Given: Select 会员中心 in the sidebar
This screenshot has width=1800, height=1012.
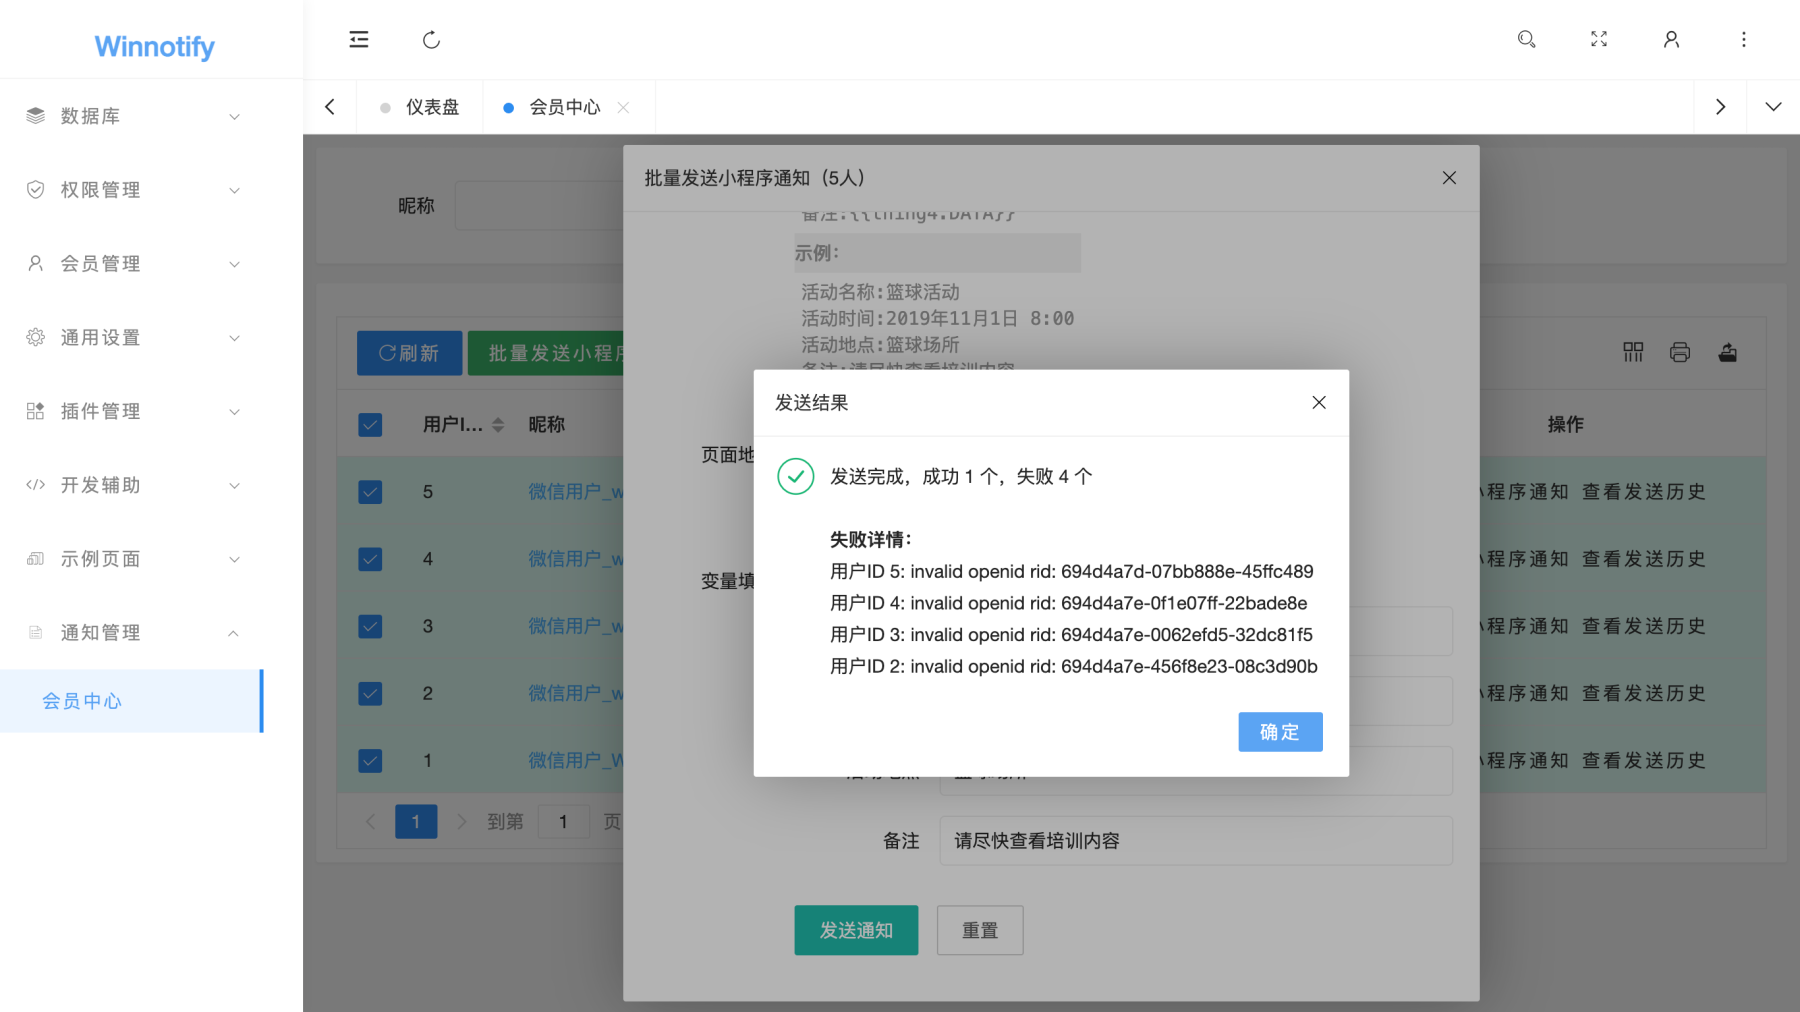Looking at the screenshot, I should tap(82, 701).
